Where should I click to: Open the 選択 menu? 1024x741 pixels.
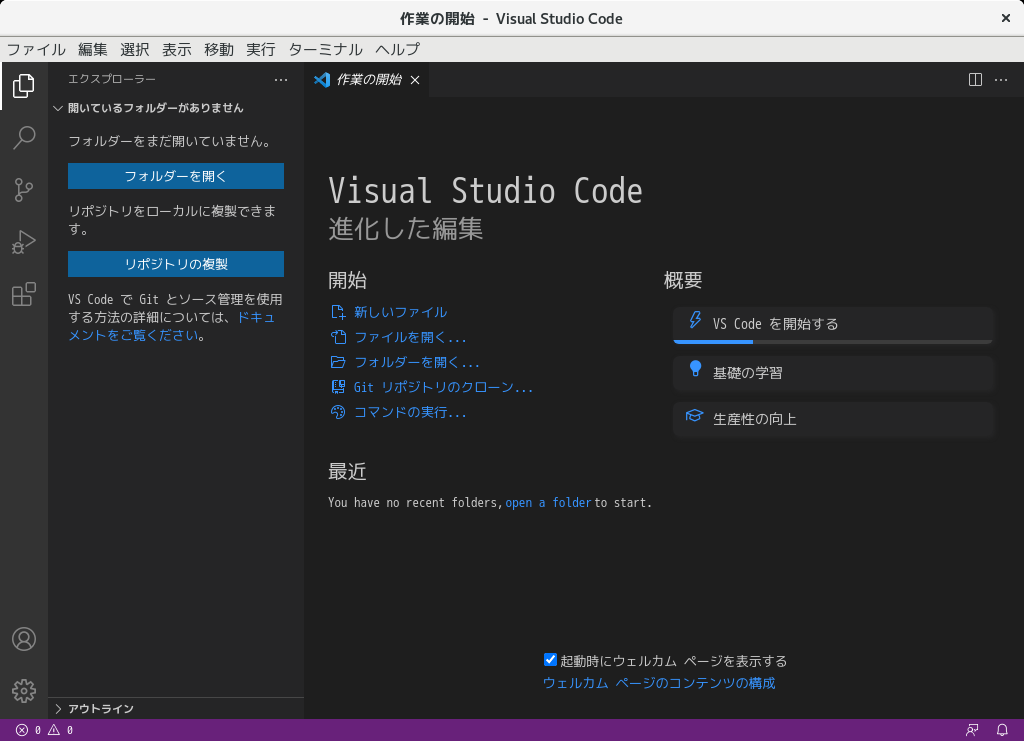tap(135, 50)
